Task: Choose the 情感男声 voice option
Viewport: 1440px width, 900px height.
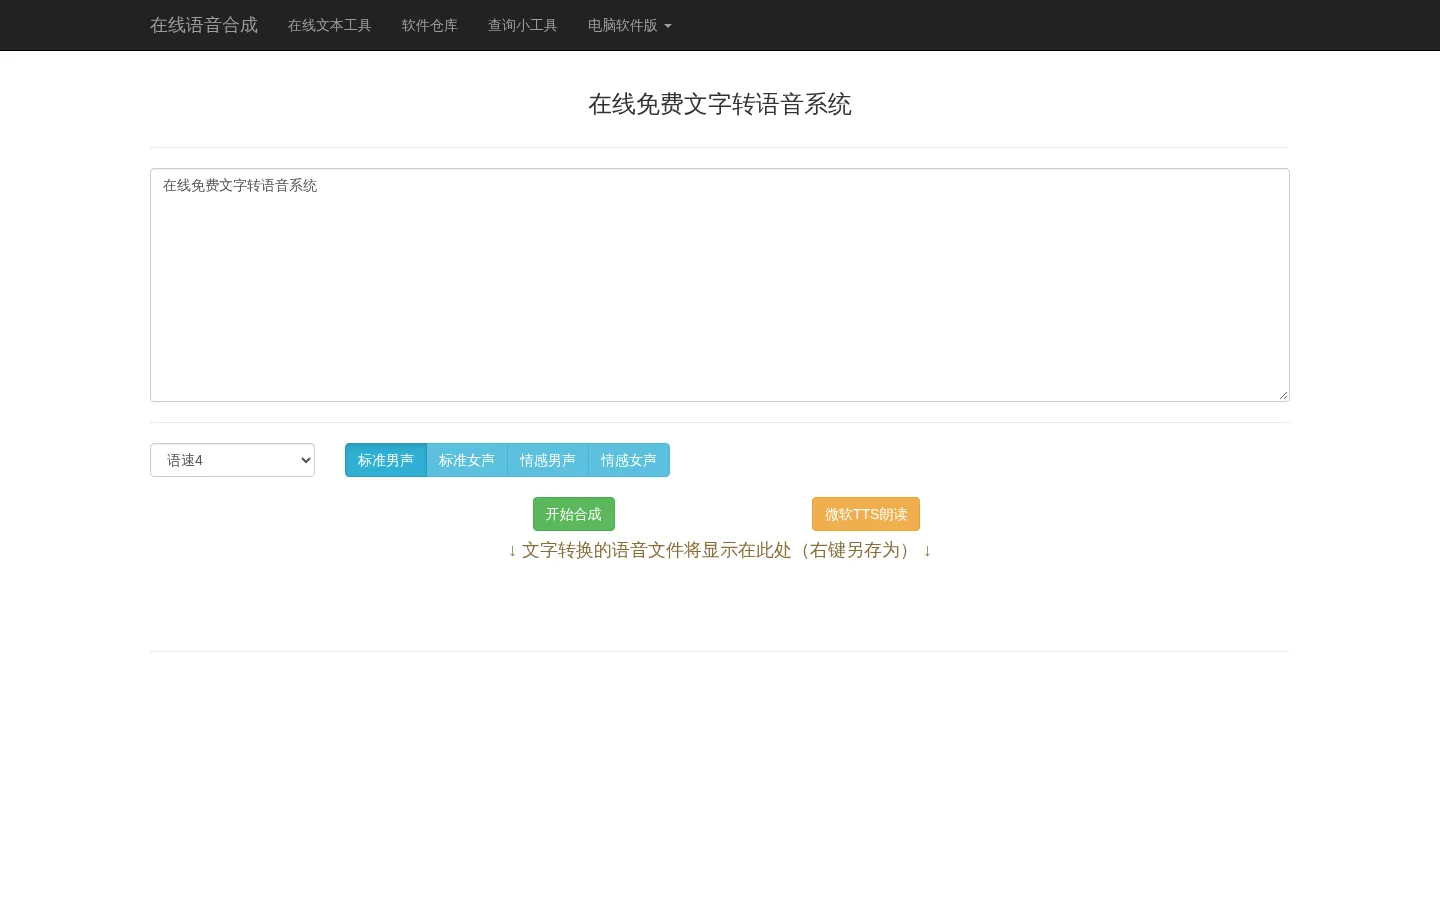Action: (x=548, y=460)
